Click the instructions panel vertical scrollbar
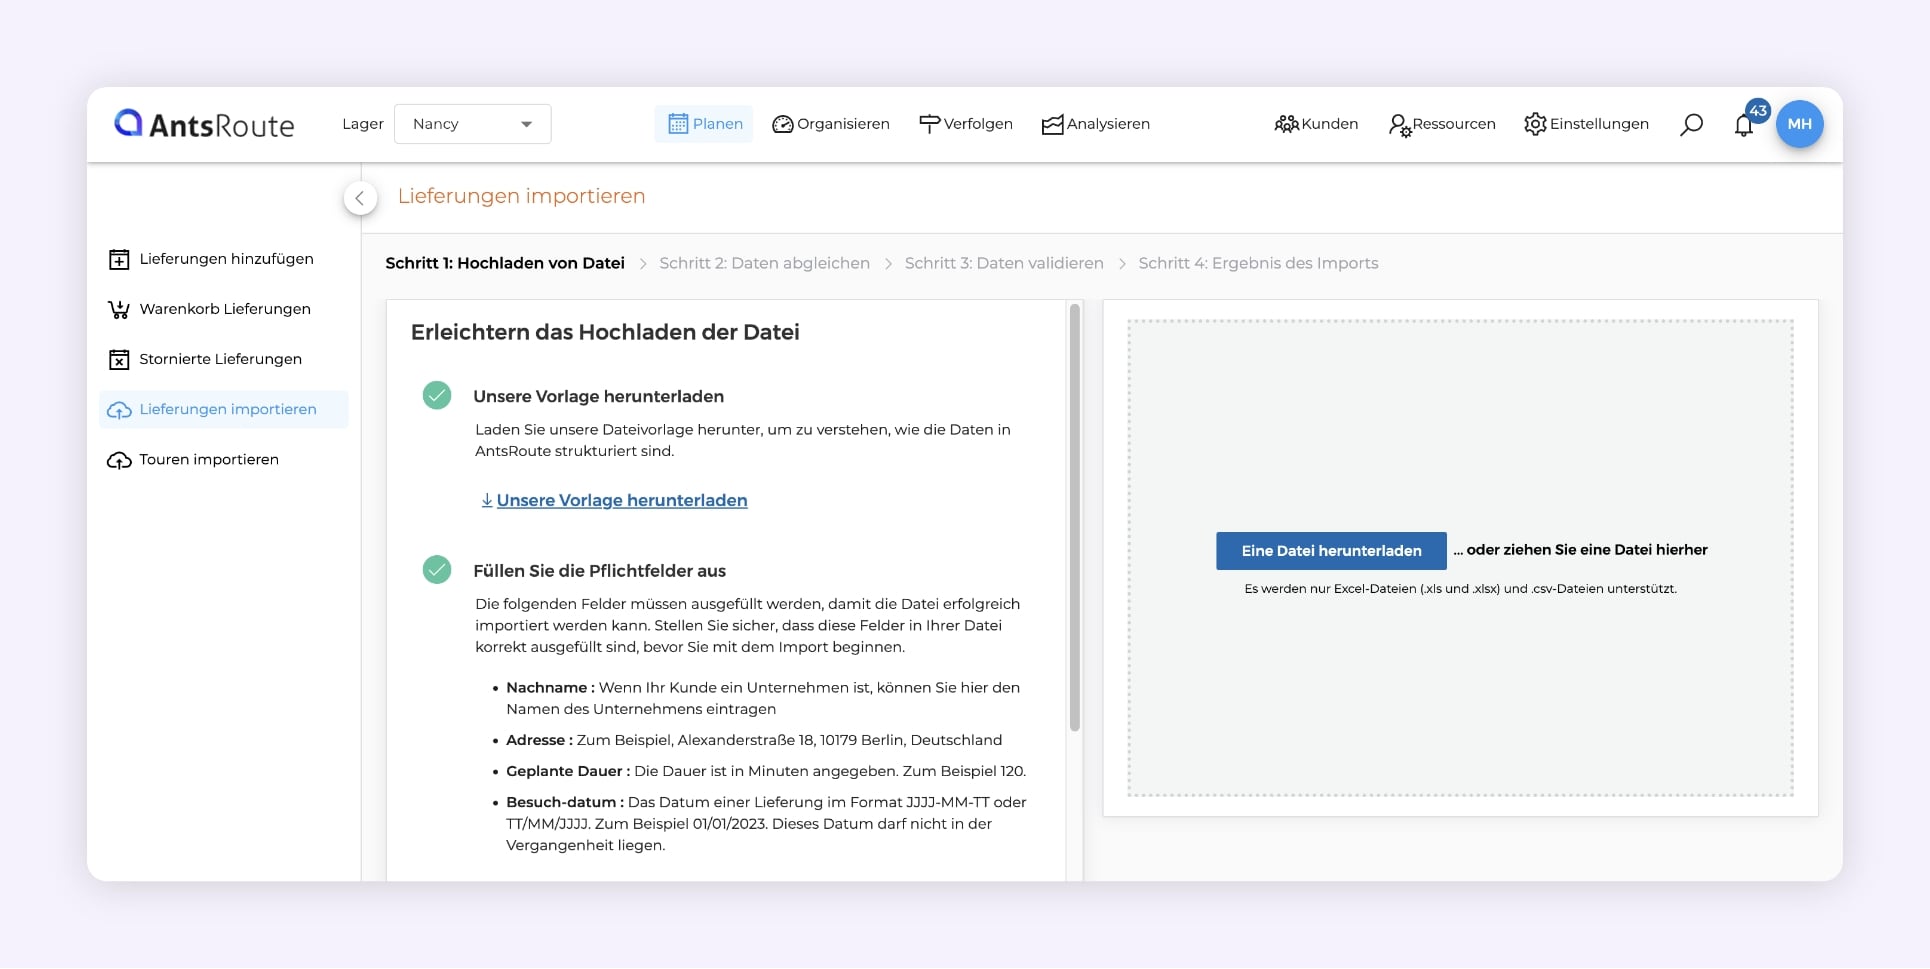 point(1075,520)
